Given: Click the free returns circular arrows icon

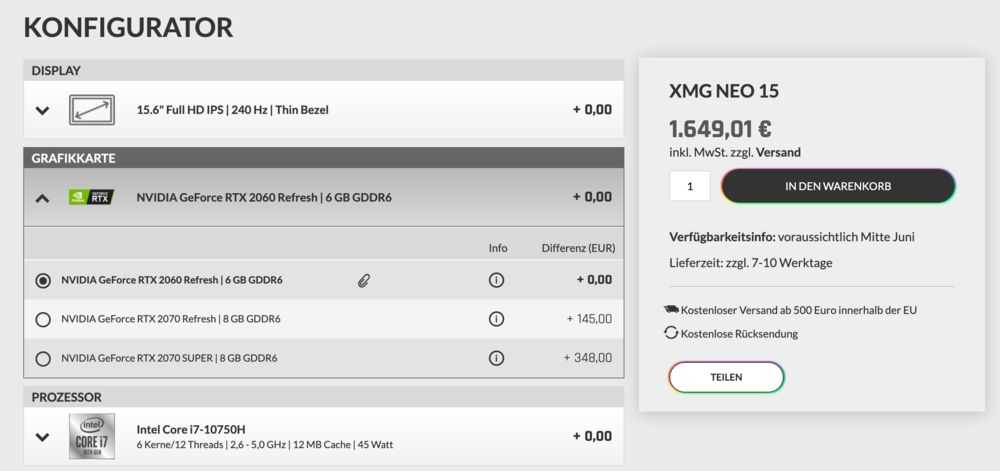Looking at the screenshot, I should point(671,333).
